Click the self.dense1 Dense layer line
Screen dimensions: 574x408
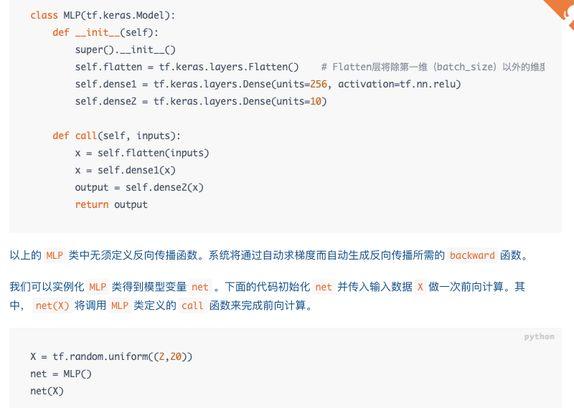pyautogui.click(x=268, y=84)
